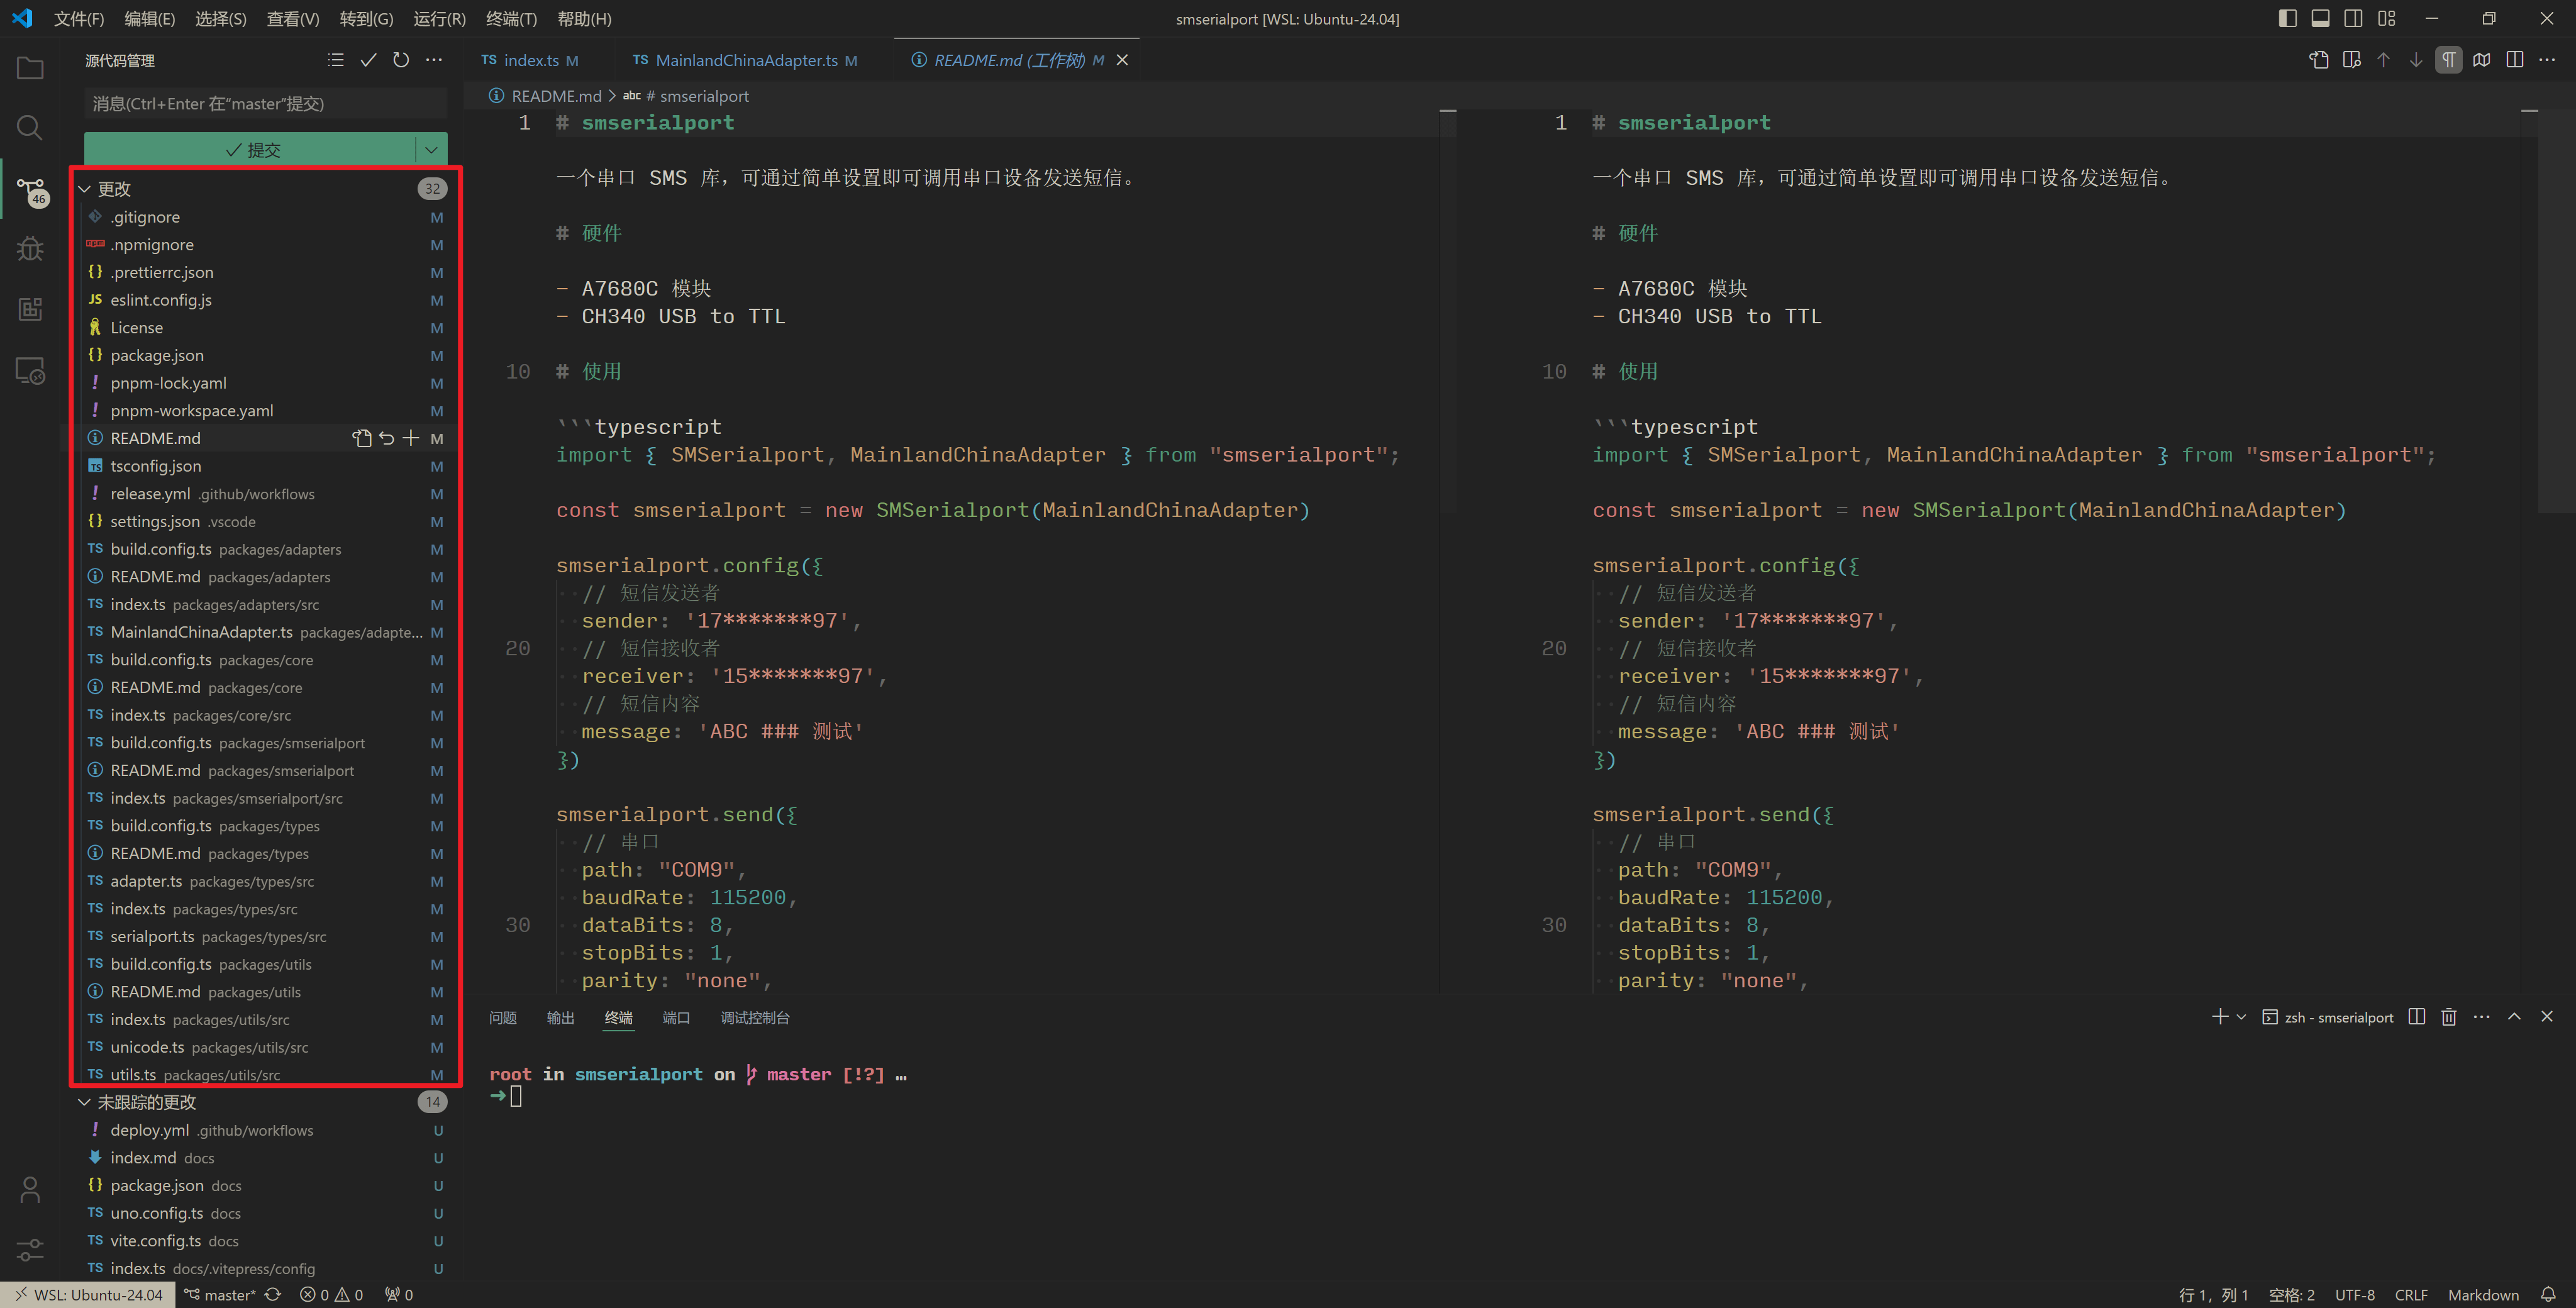Open commit button dropdown arrow
This screenshot has width=2576, height=1308.
tap(431, 150)
